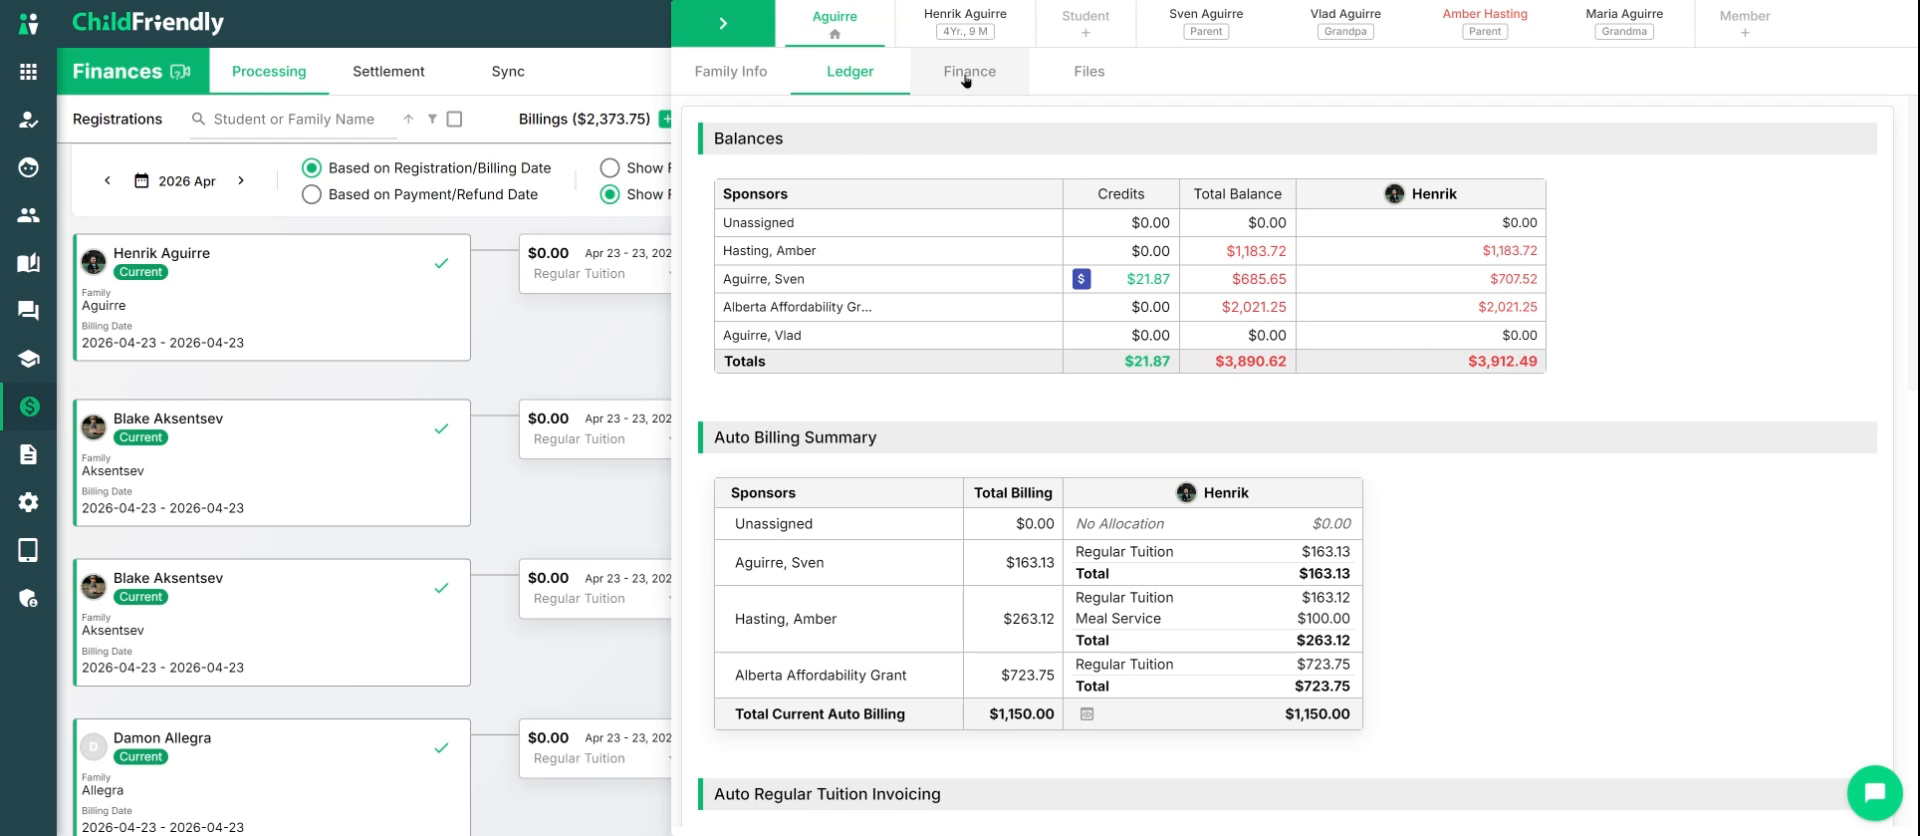Select Maria Aguirre grandma tab

point(1624,23)
